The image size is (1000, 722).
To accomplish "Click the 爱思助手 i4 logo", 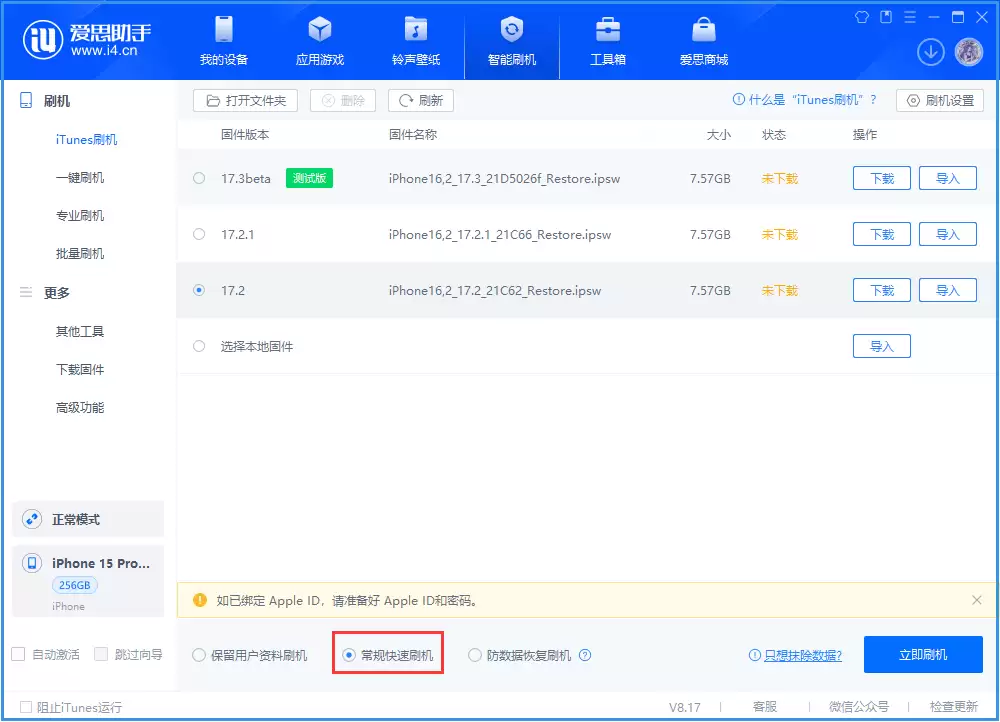I will pyautogui.click(x=87, y=40).
